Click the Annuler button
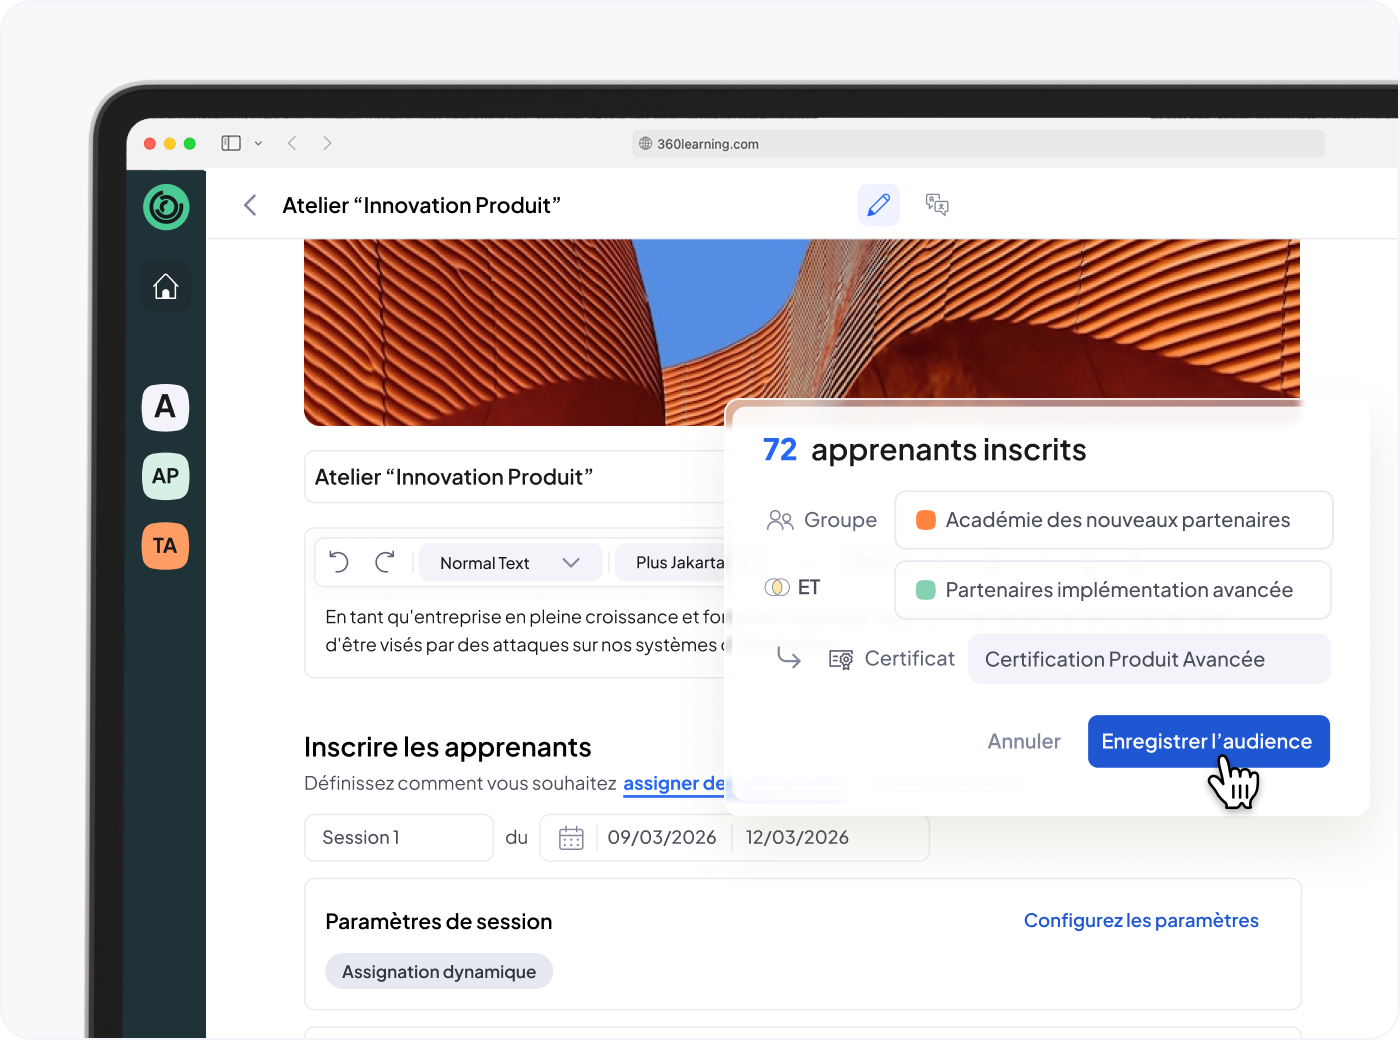This screenshot has width=1400, height=1040. pyautogui.click(x=1024, y=741)
